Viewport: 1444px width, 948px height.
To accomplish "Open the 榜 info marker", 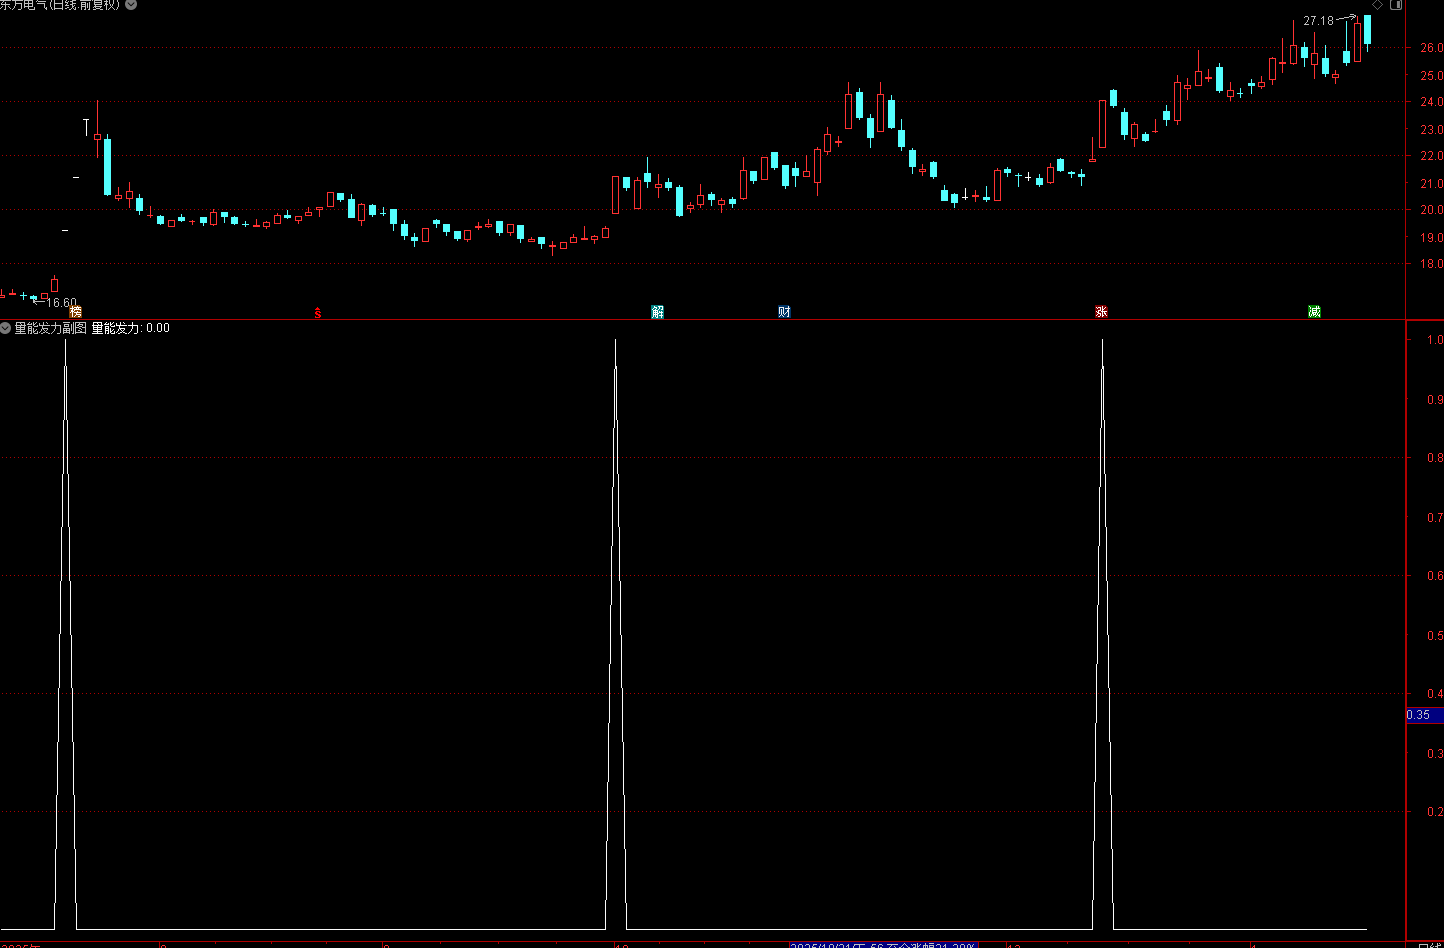I will pos(76,312).
